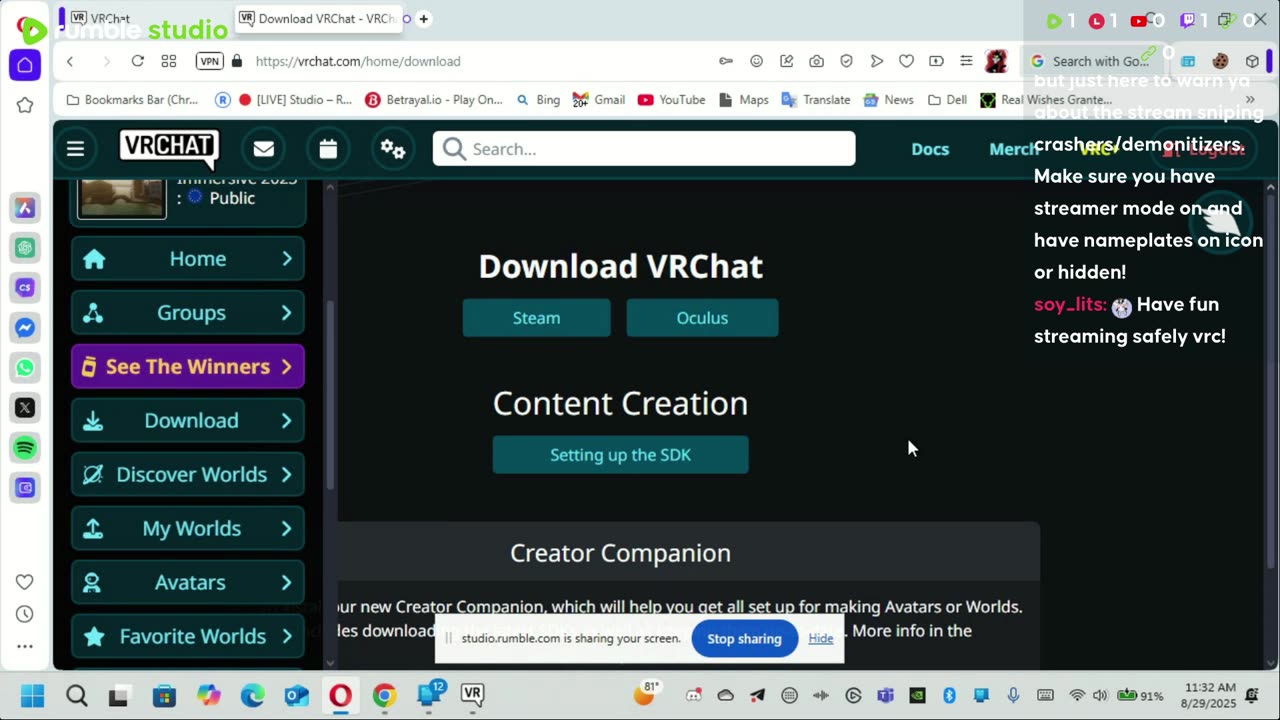The width and height of the screenshot is (1280, 720).
Task: Open See The Winners sidebar item
Action: [x=188, y=367]
